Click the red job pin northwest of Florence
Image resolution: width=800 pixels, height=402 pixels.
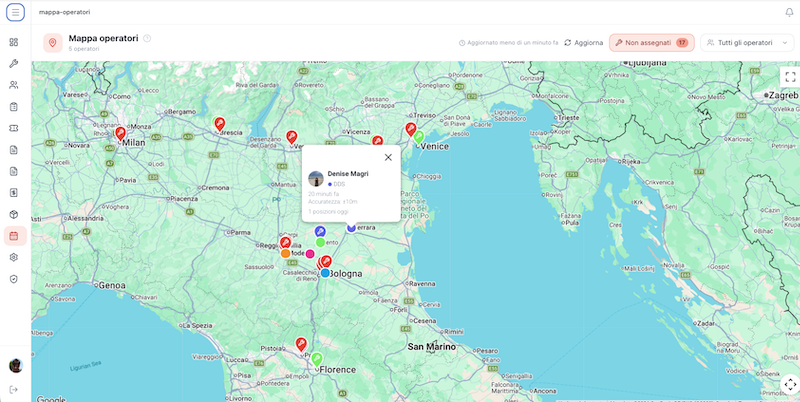(x=302, y=344)
